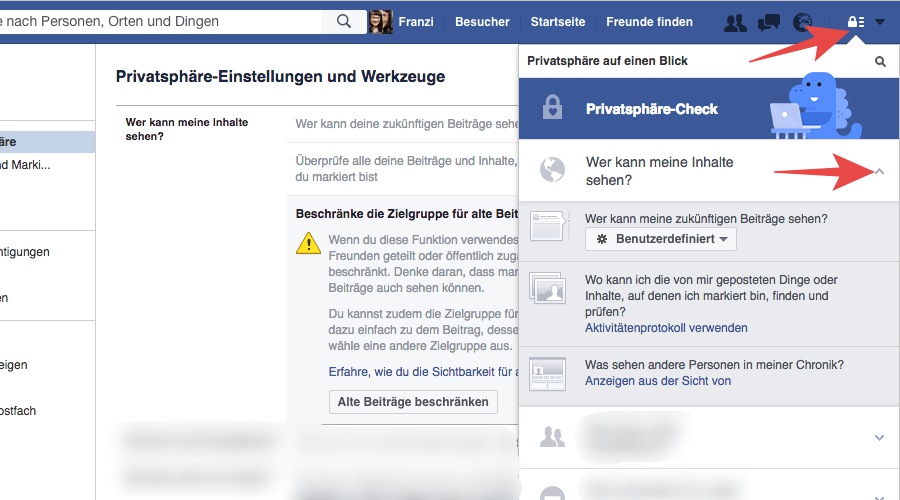Screen dimensions: 900x500
Task: Click the photos icon beside the activity log text
Action: point(548,288)
